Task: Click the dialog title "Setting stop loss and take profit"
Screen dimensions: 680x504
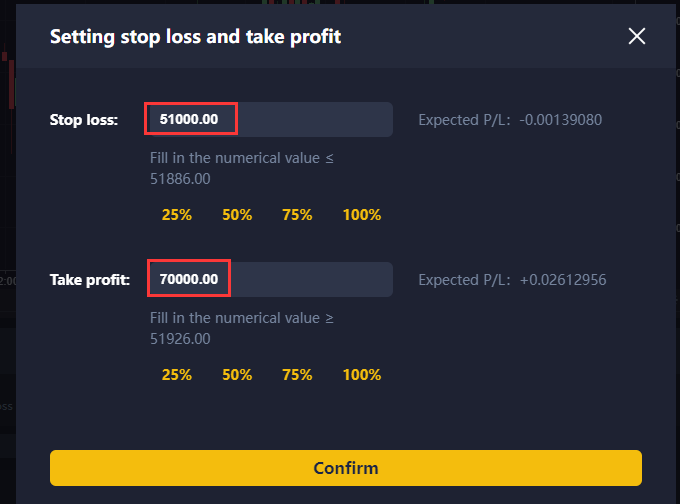Action: tap(195, 37)
